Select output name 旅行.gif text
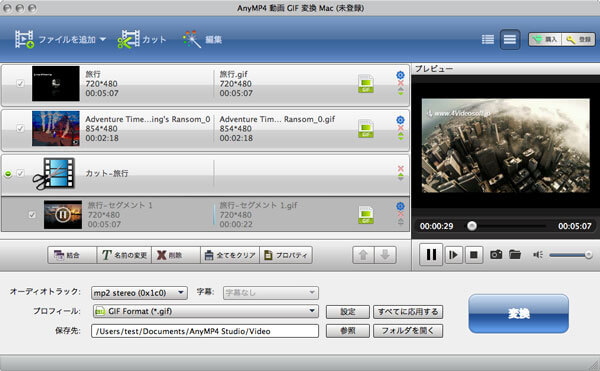 coord(233,74)
